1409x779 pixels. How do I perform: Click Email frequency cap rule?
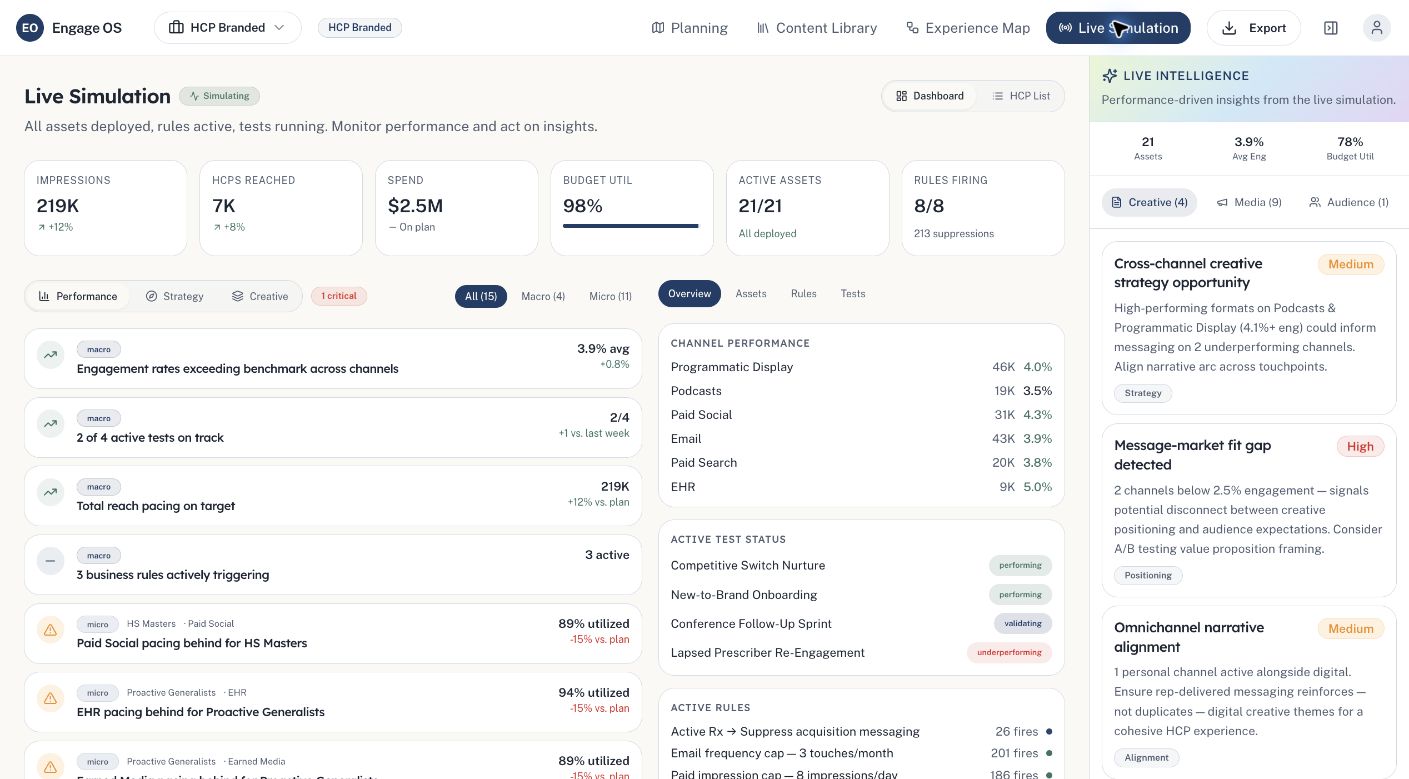tap(861, 753)
